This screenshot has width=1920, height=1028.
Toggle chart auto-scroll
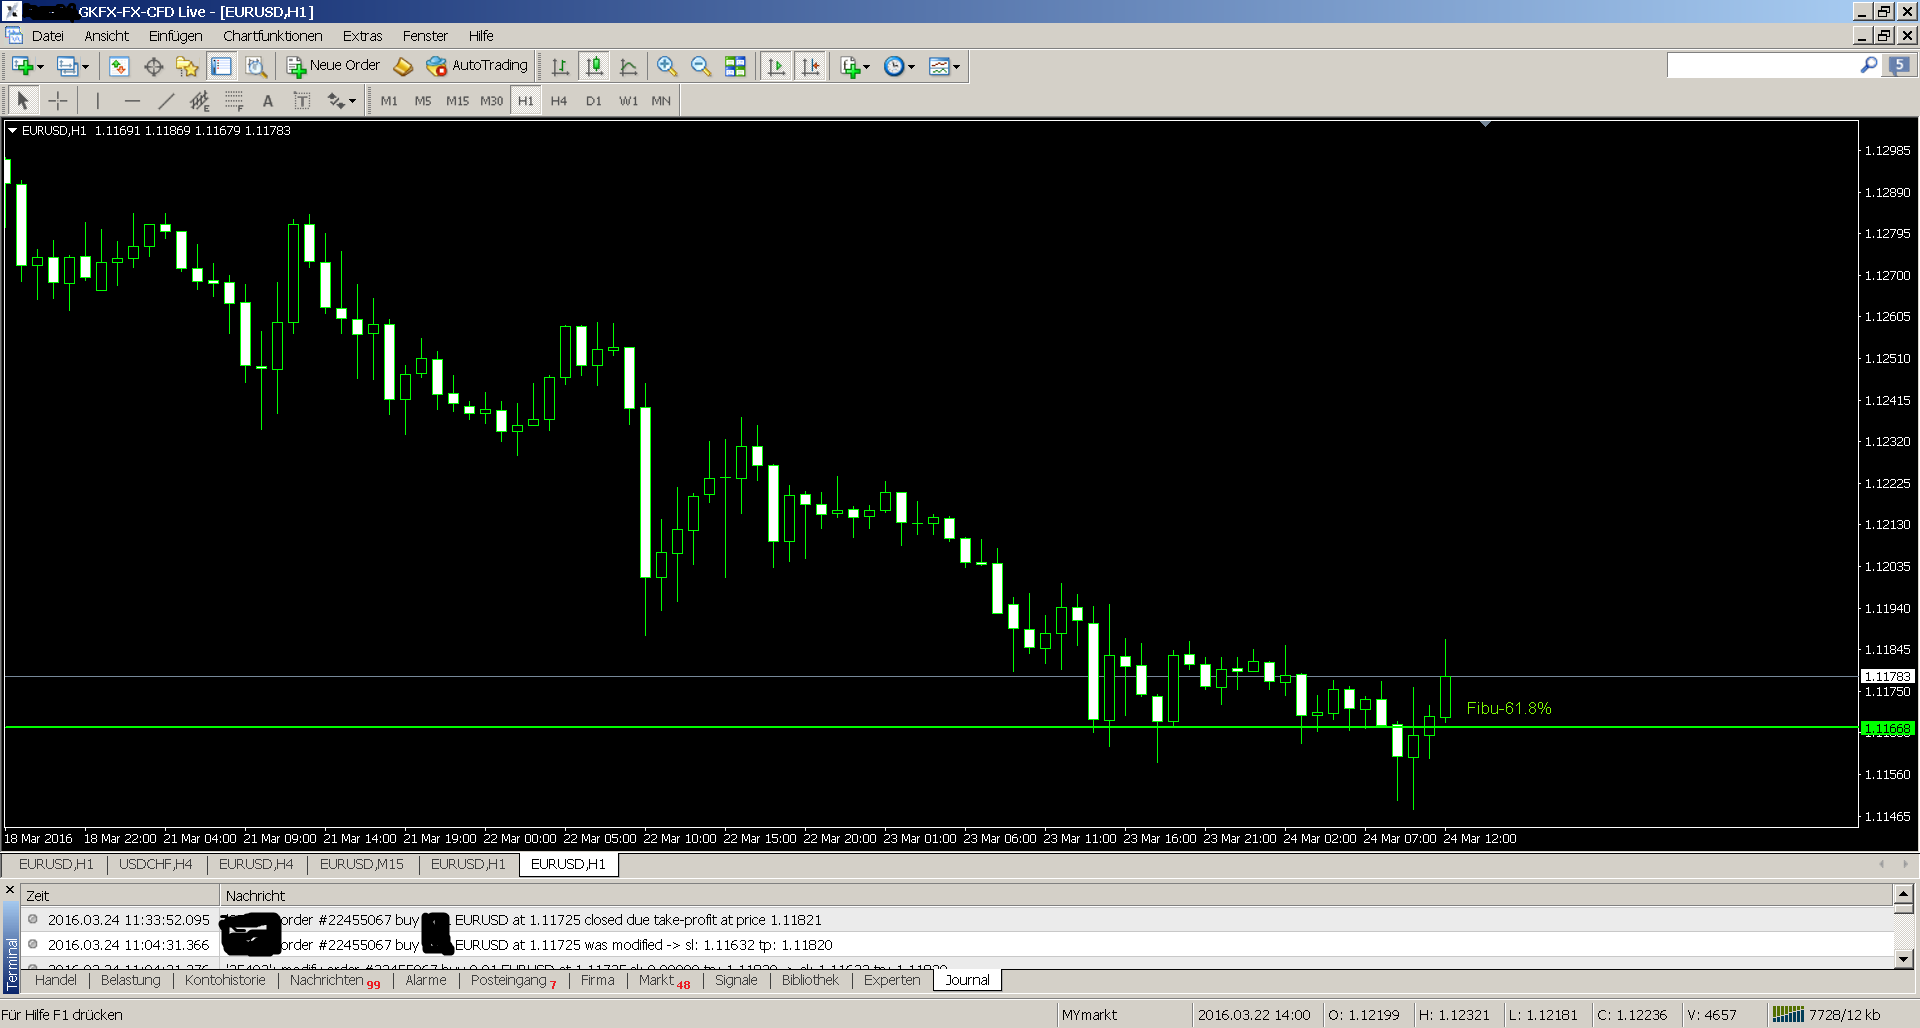[x=776, y=66]
